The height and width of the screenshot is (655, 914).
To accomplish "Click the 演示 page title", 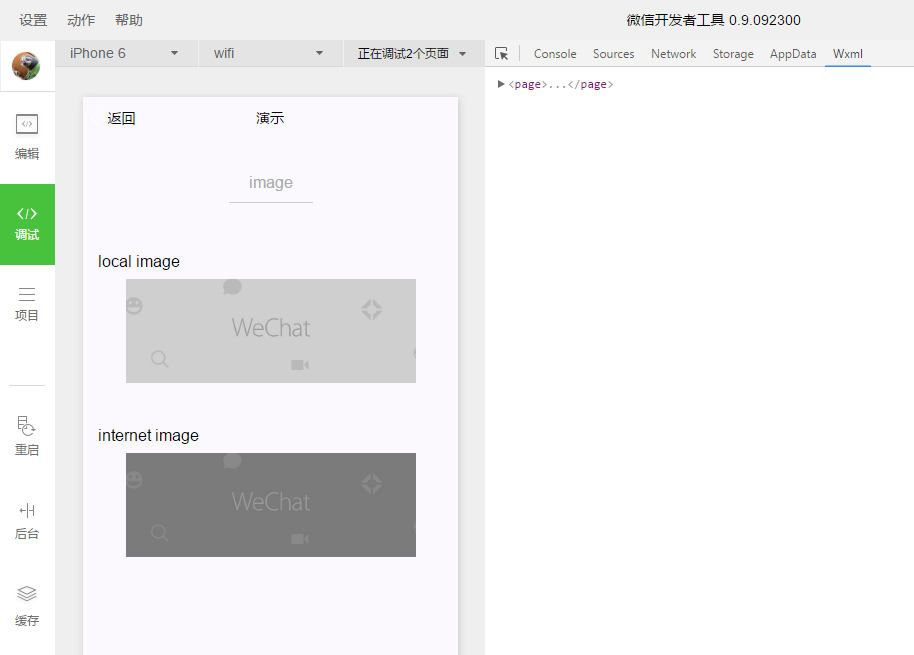I will coord(270,118).
